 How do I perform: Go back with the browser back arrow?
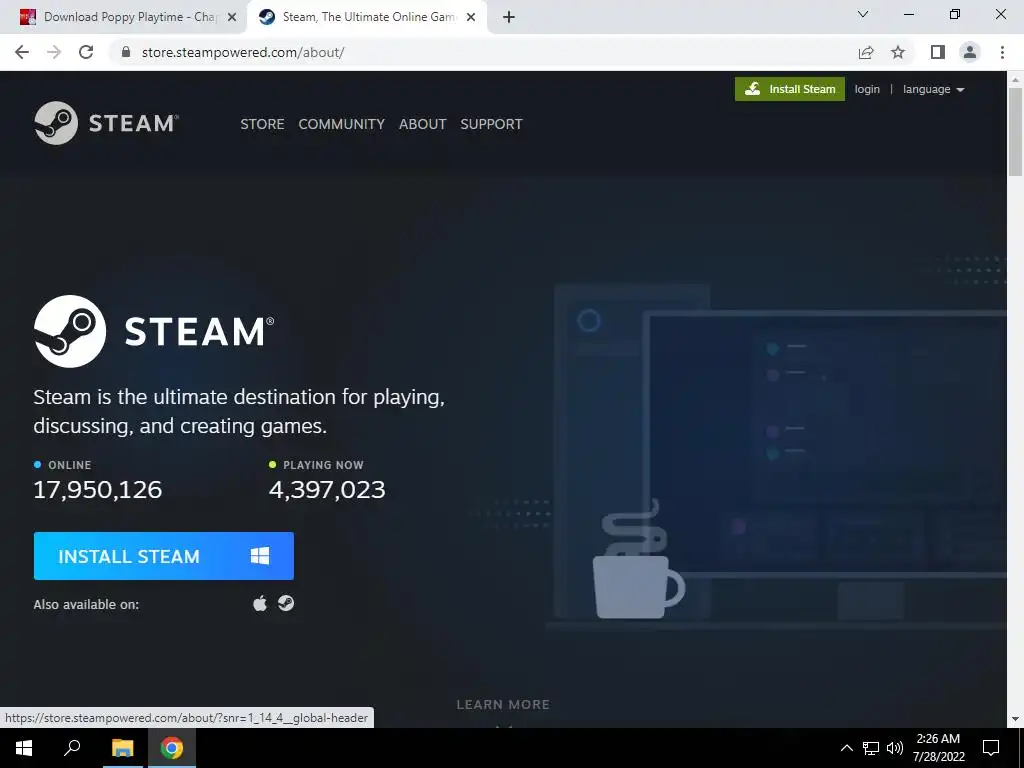(x=22, y=52)
